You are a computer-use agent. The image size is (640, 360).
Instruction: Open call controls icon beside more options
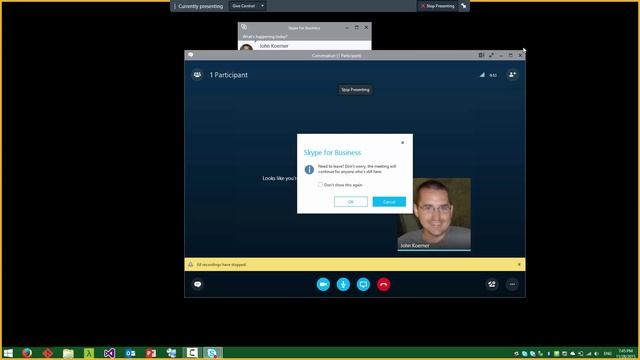[492, 284]
